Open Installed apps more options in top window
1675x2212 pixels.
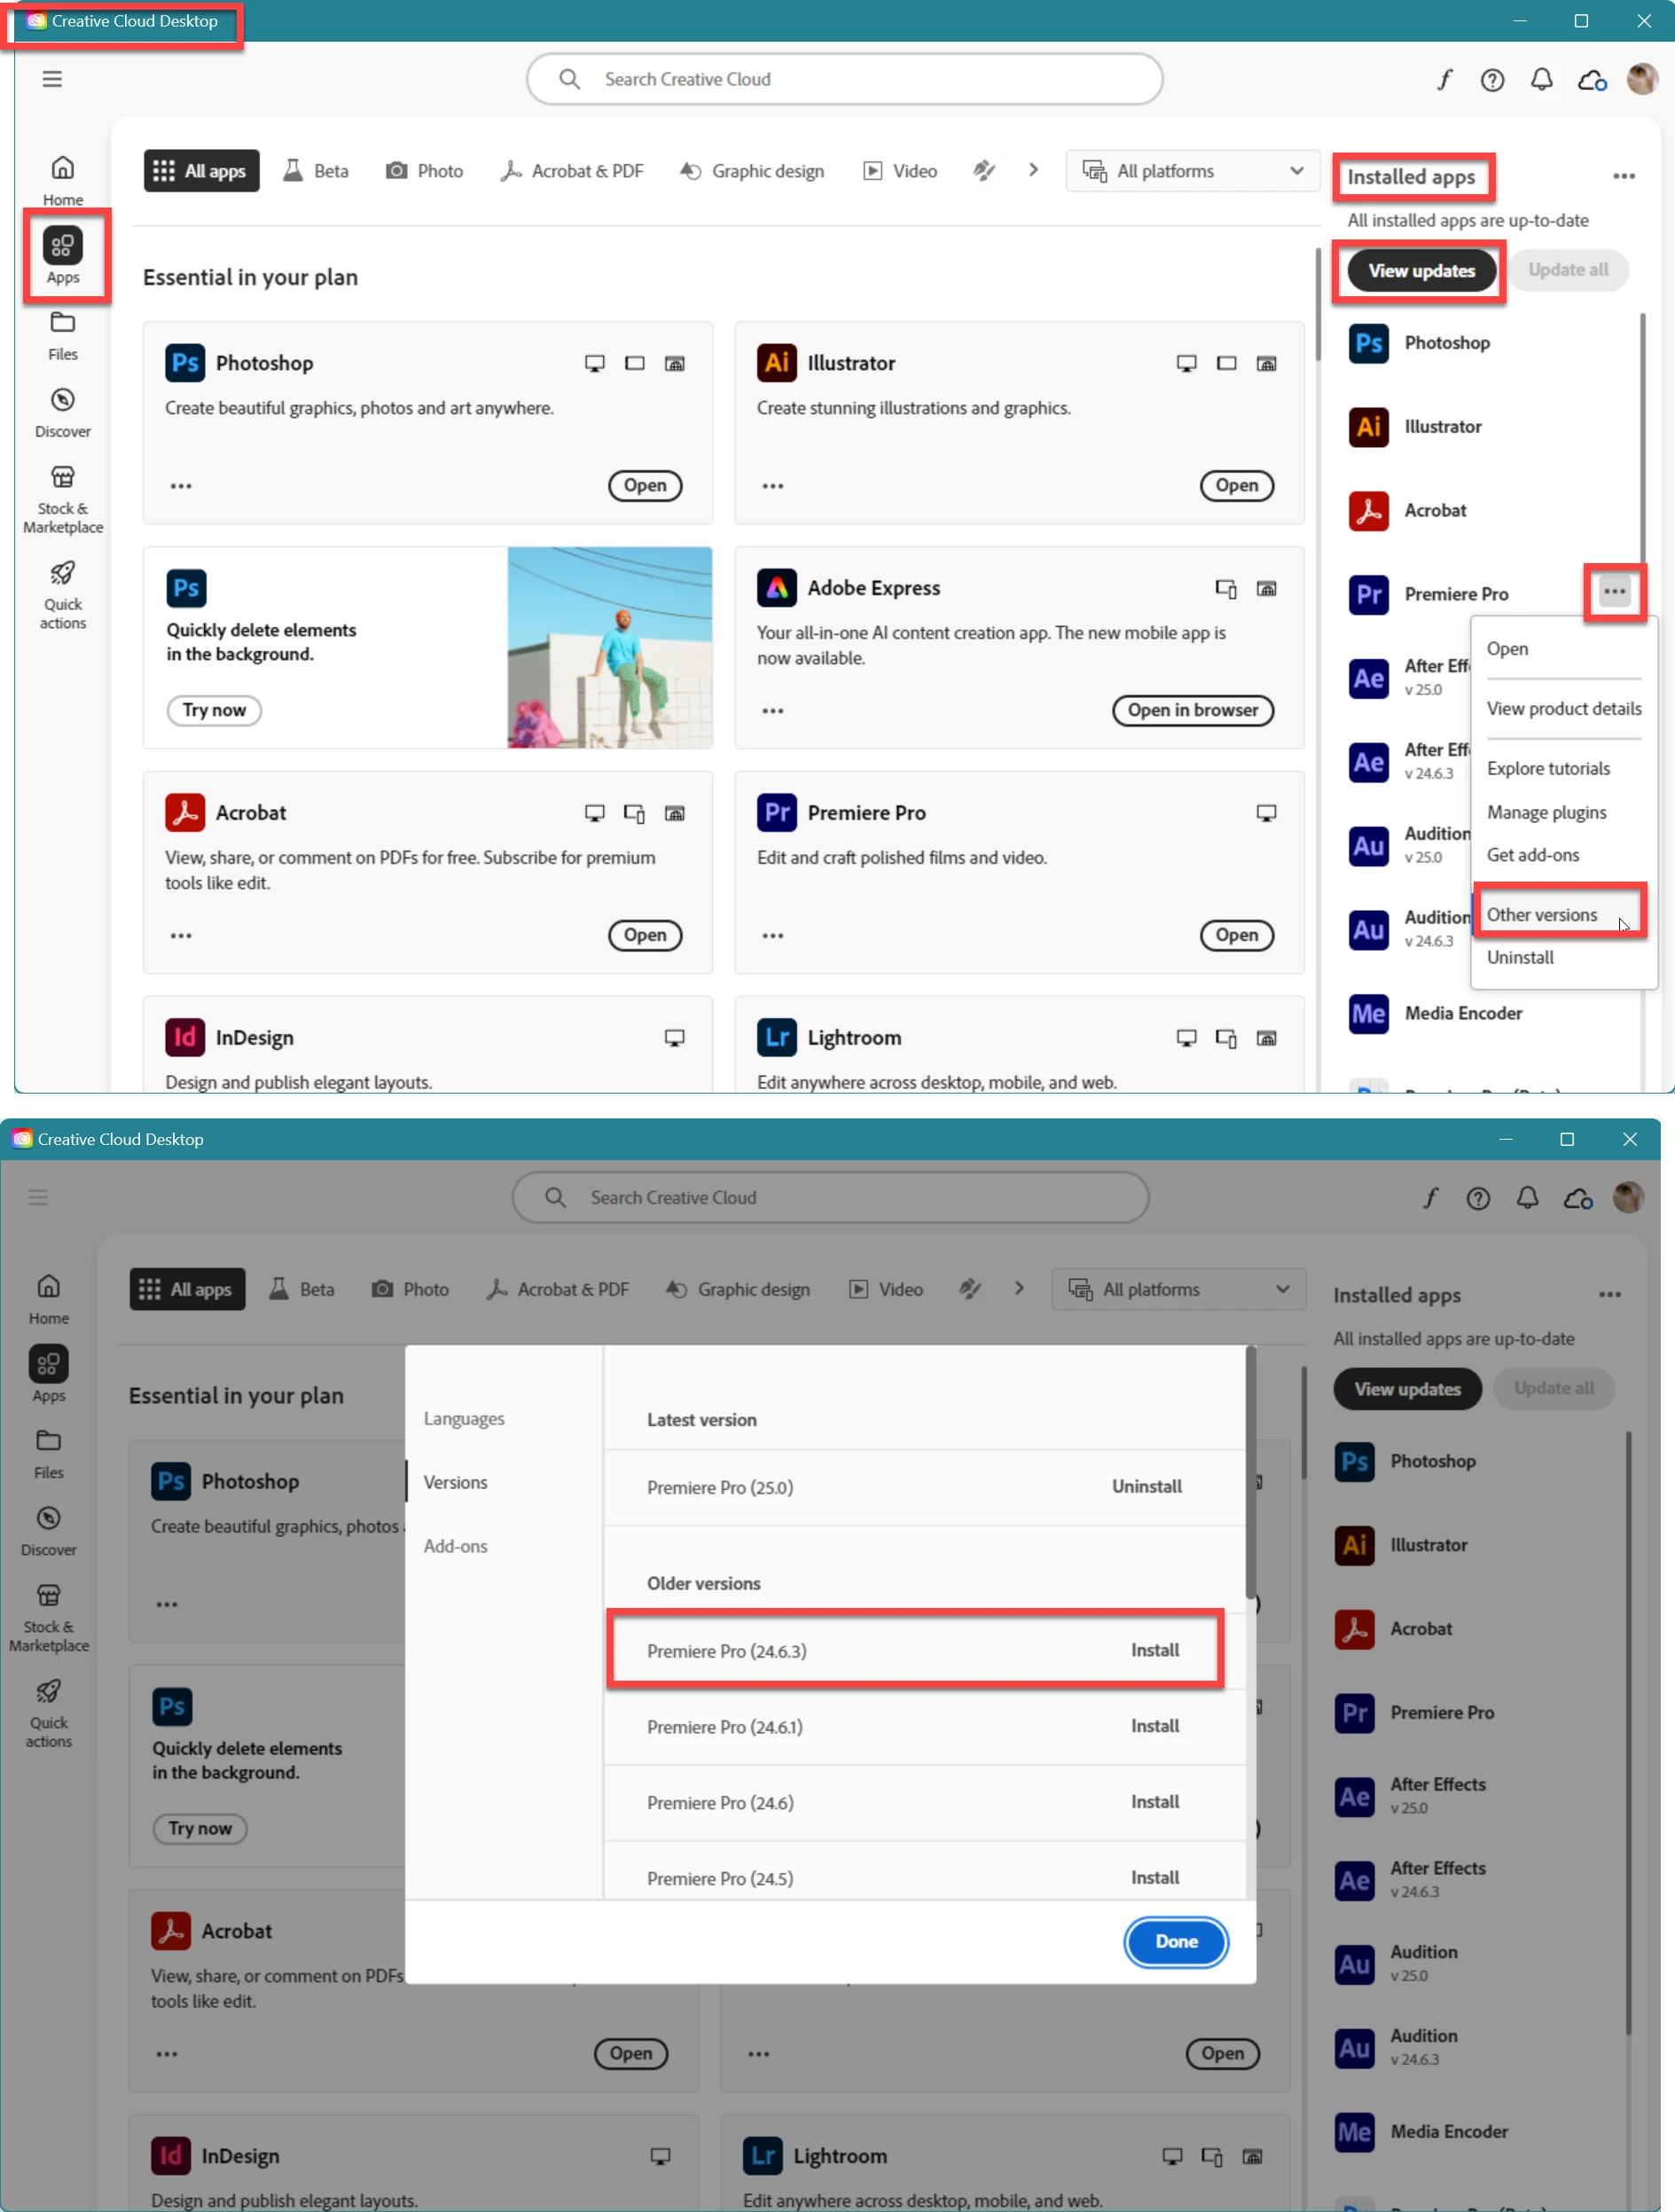[x=1624, y=176]
